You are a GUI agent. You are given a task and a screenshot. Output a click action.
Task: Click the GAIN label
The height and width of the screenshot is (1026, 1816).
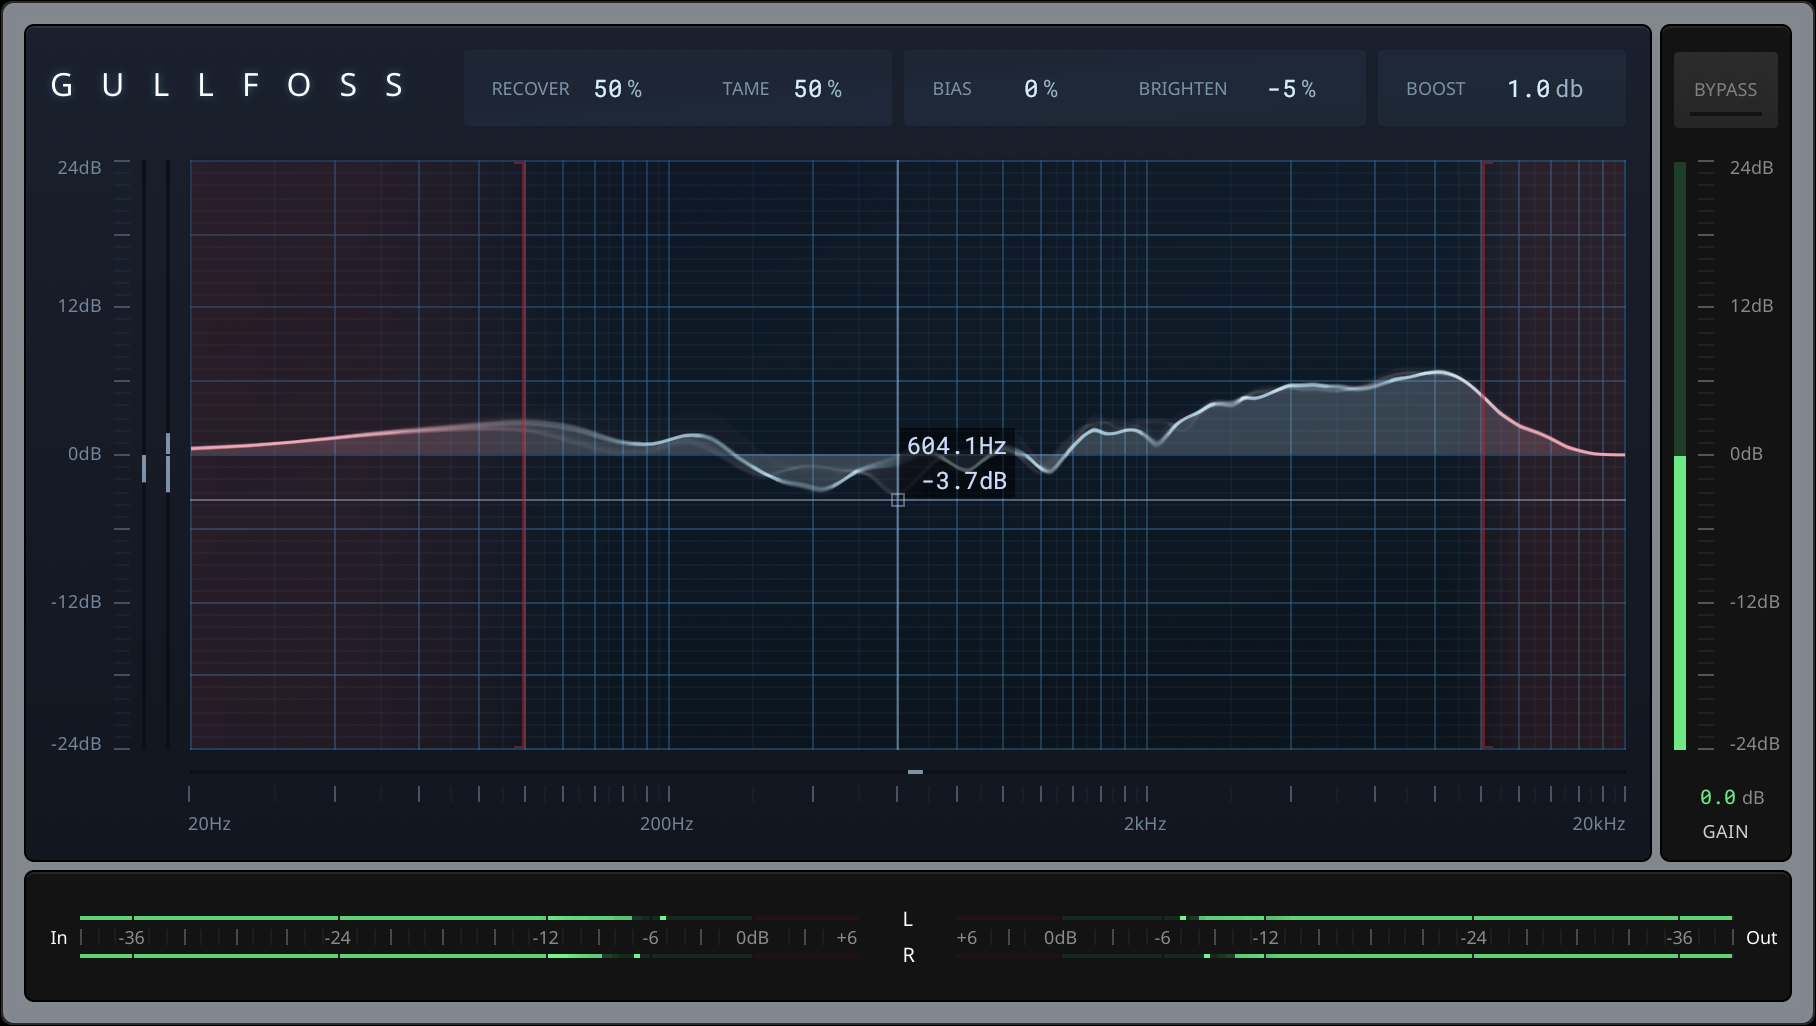(x=1725, y=831)
